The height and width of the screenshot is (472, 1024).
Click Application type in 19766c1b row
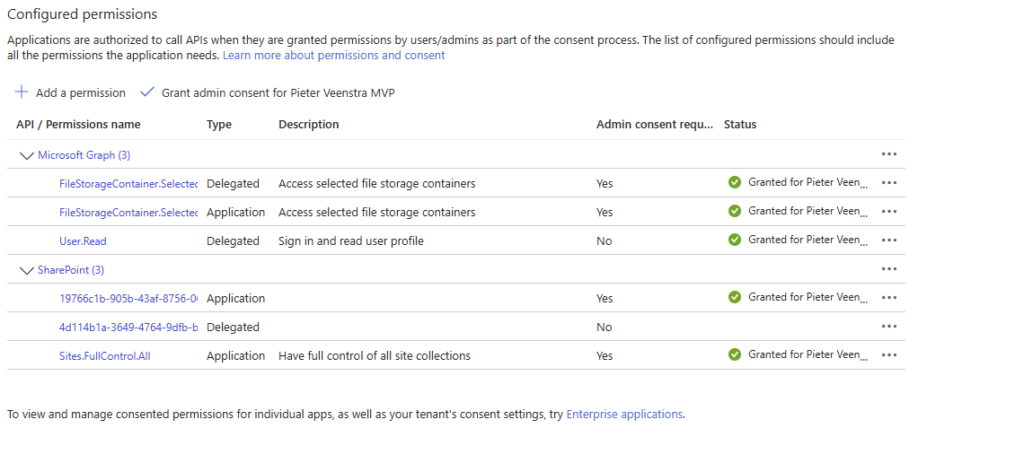click(x=236, y=299)
